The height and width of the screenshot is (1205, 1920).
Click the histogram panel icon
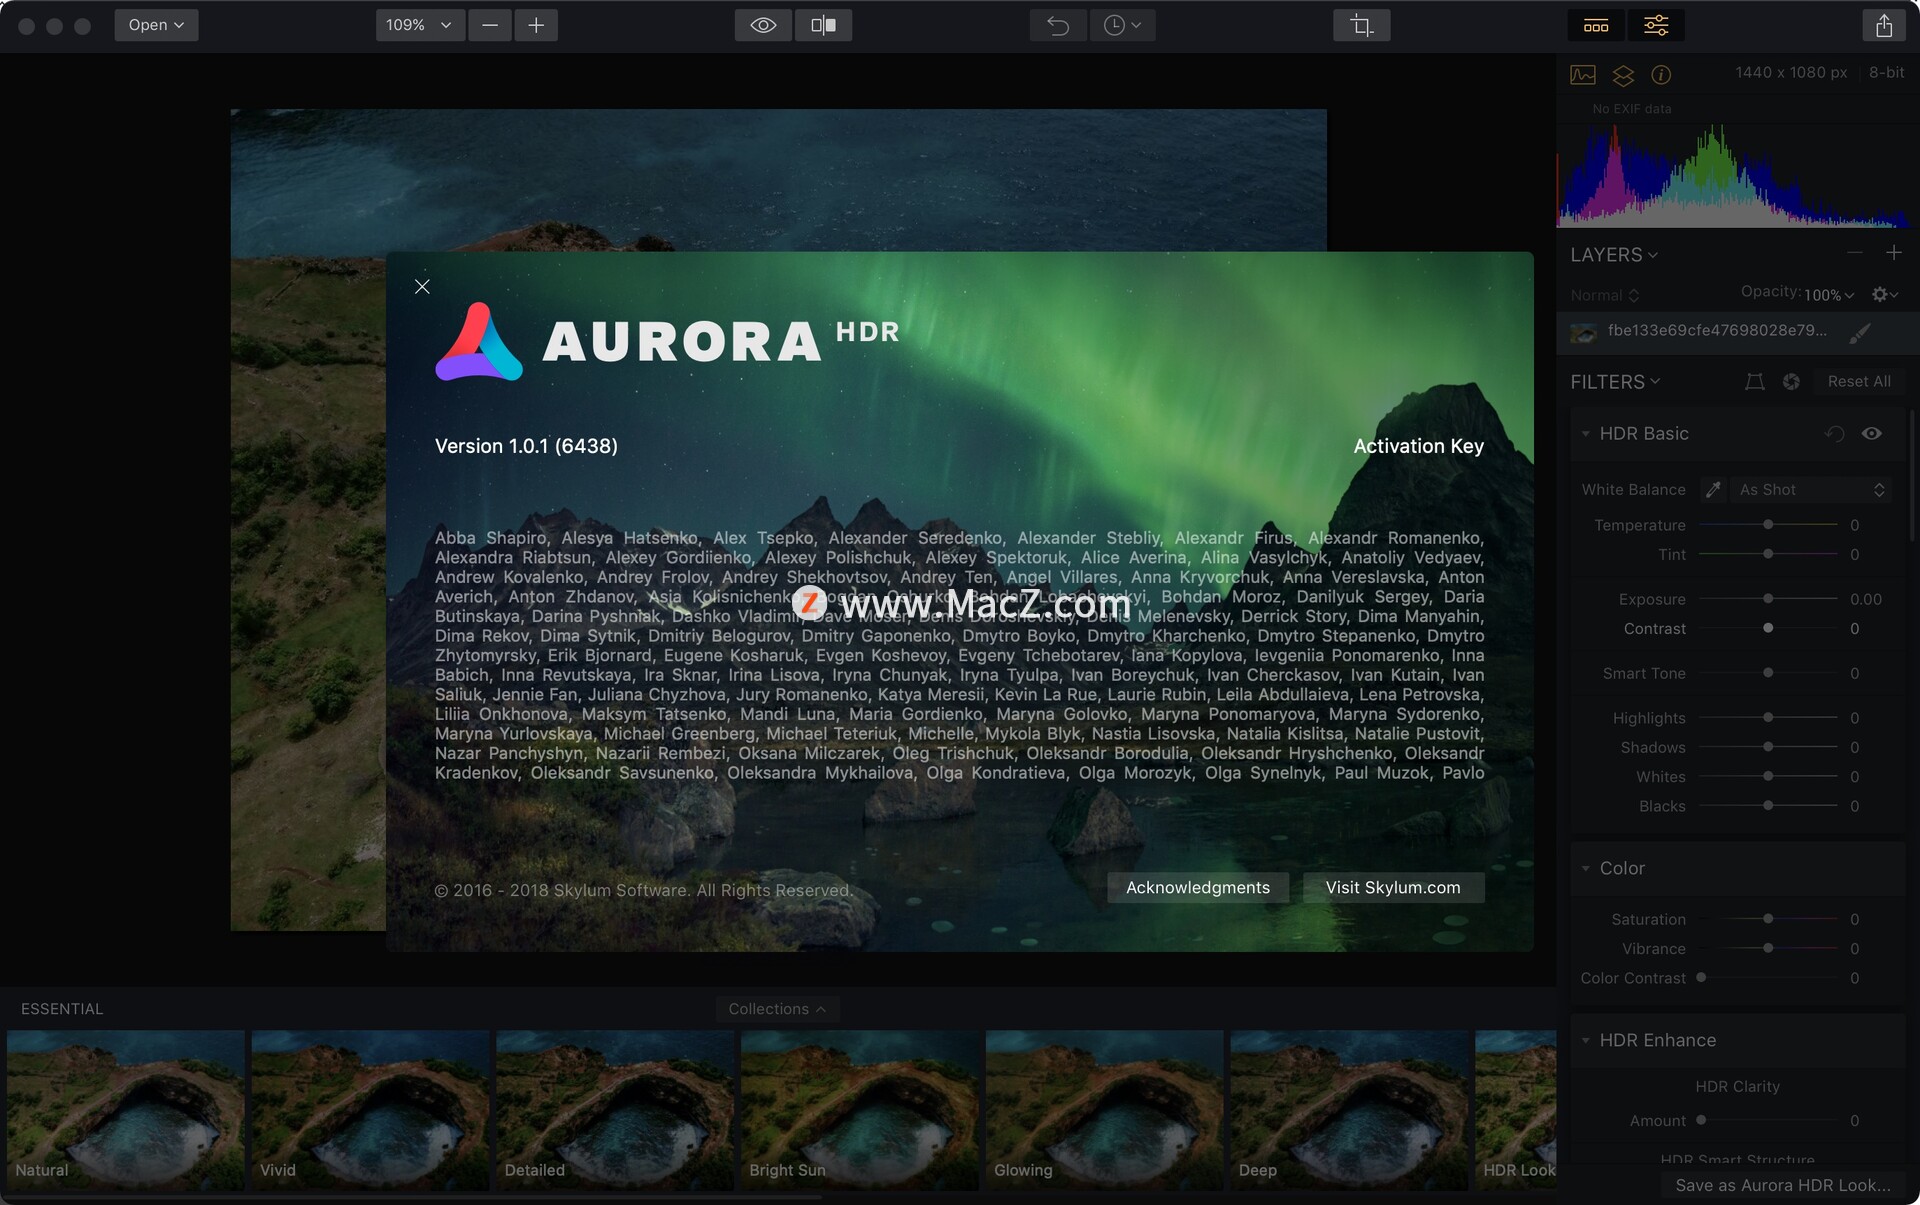[1580, 74]
